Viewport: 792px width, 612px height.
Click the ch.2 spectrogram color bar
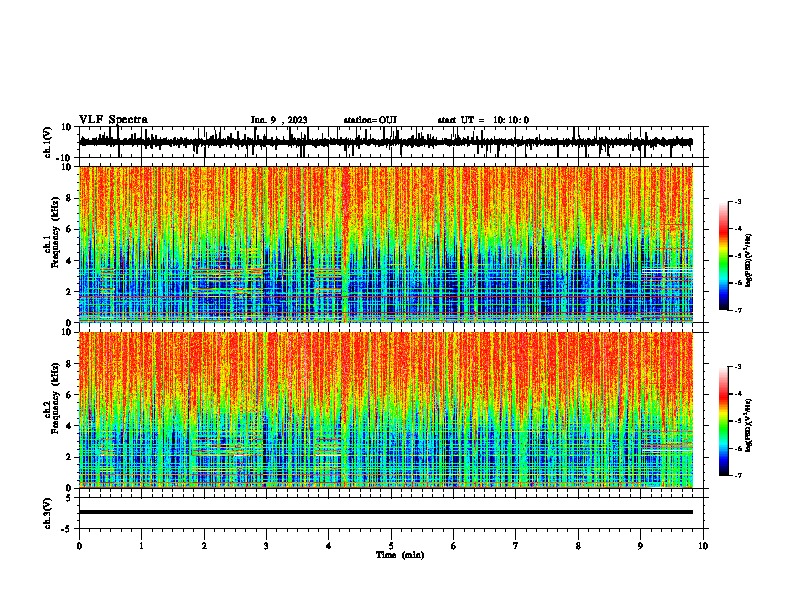pos(723,421)
